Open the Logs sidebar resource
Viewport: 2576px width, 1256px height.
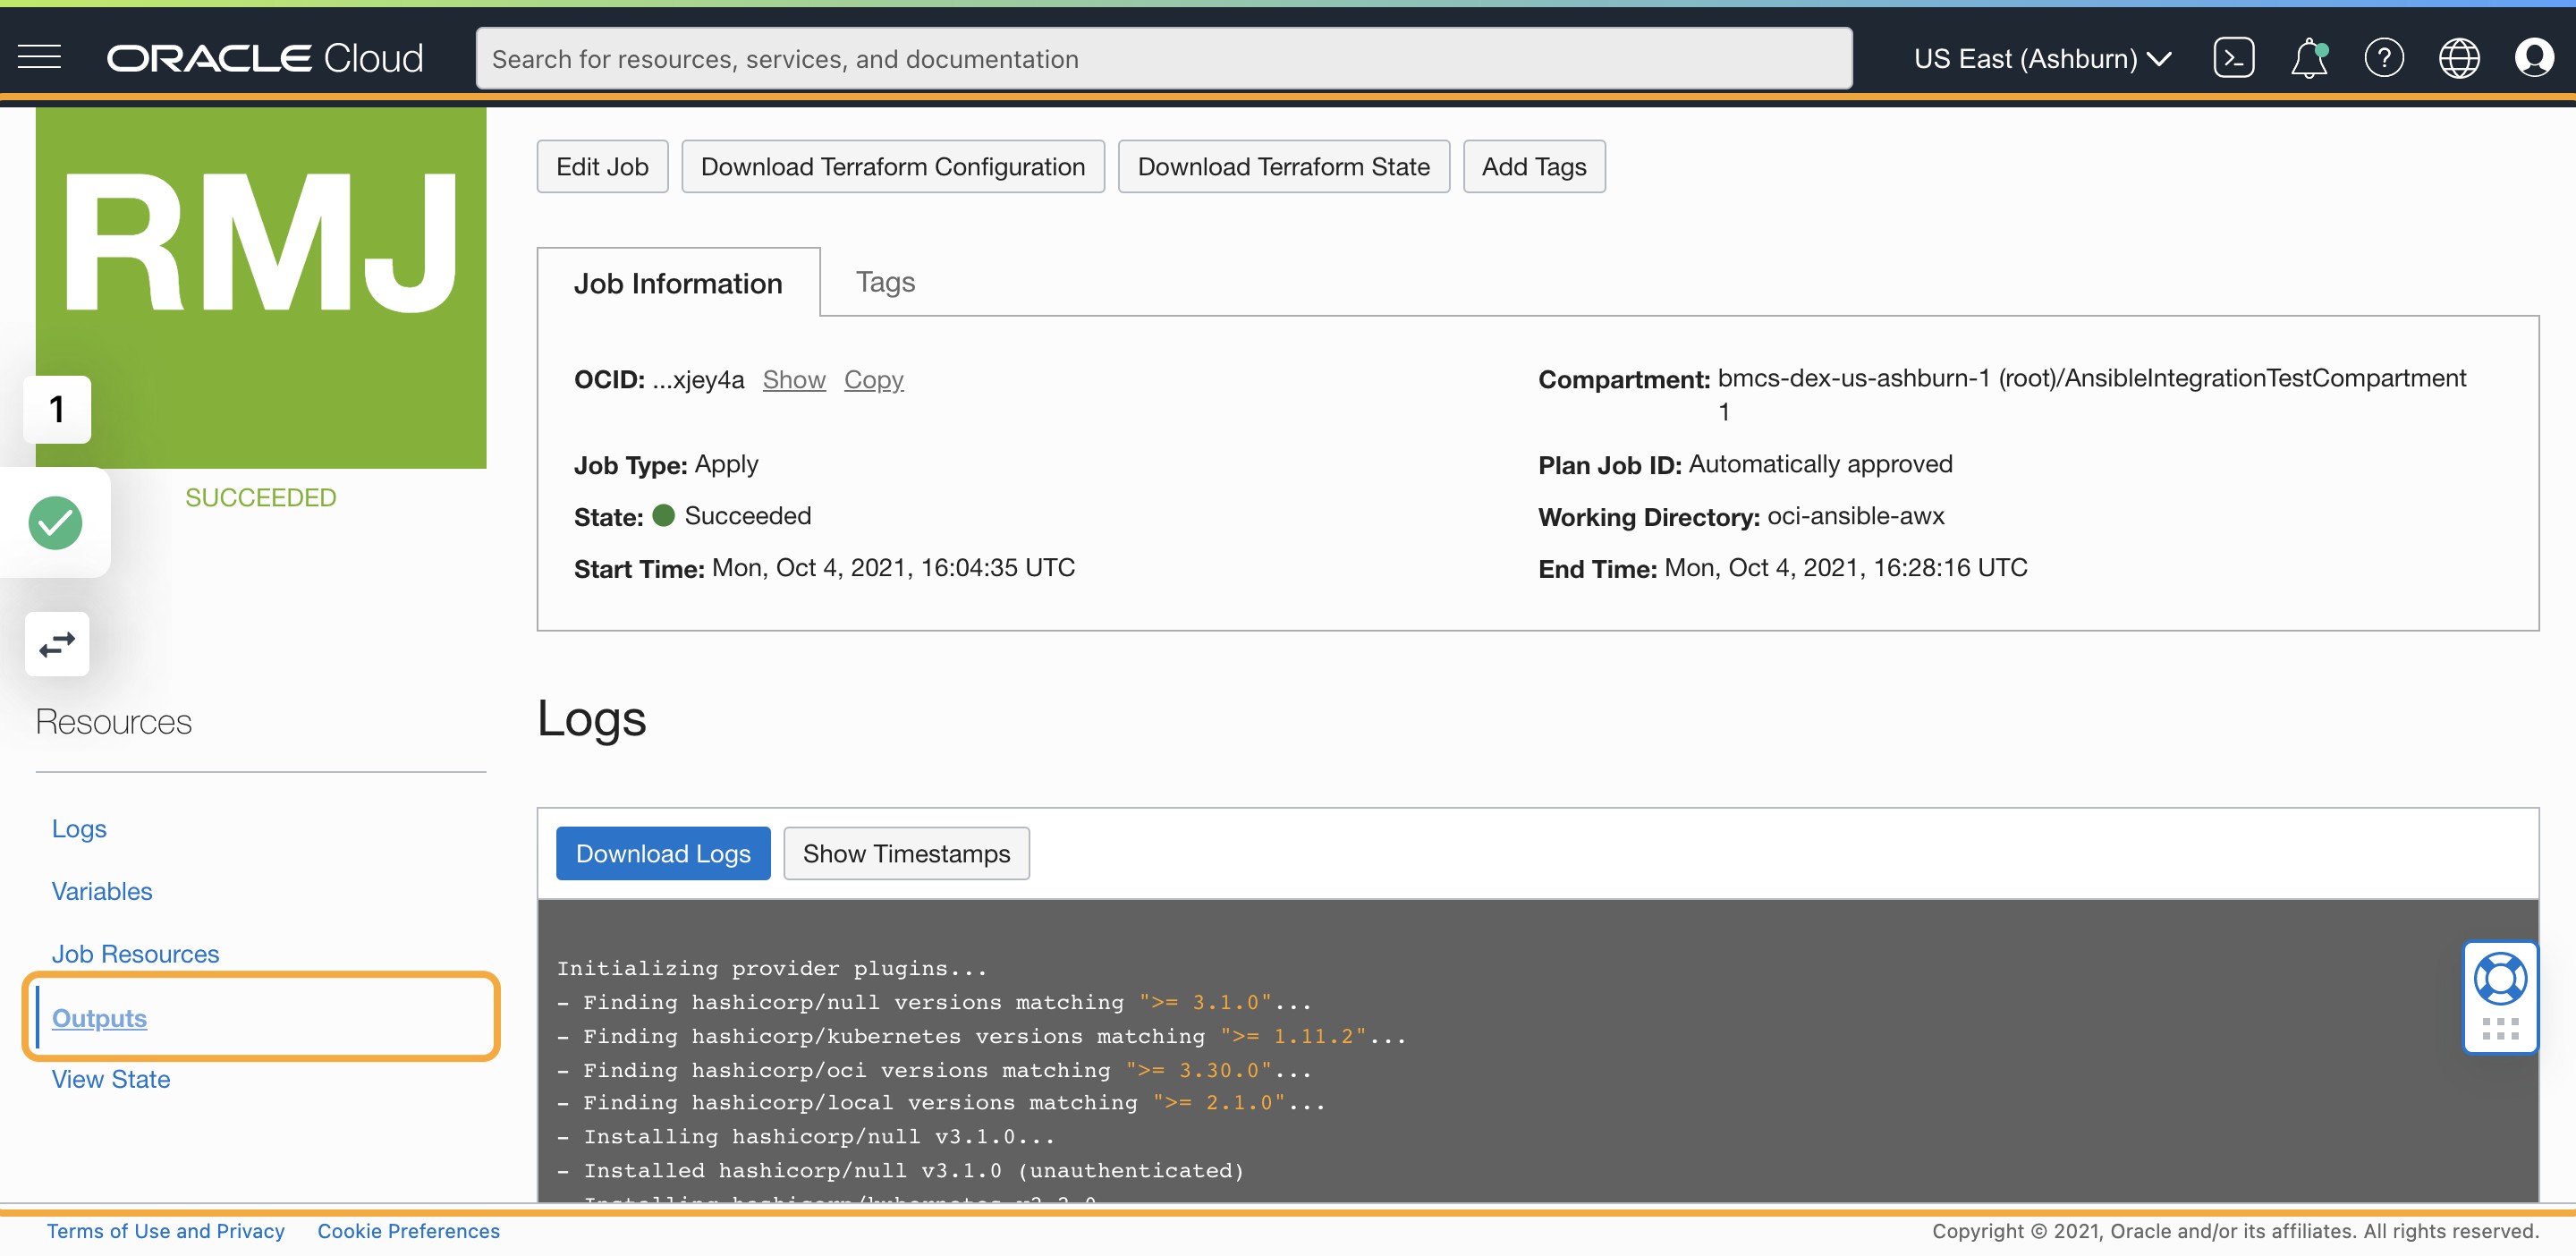click(x=79, y=827)
